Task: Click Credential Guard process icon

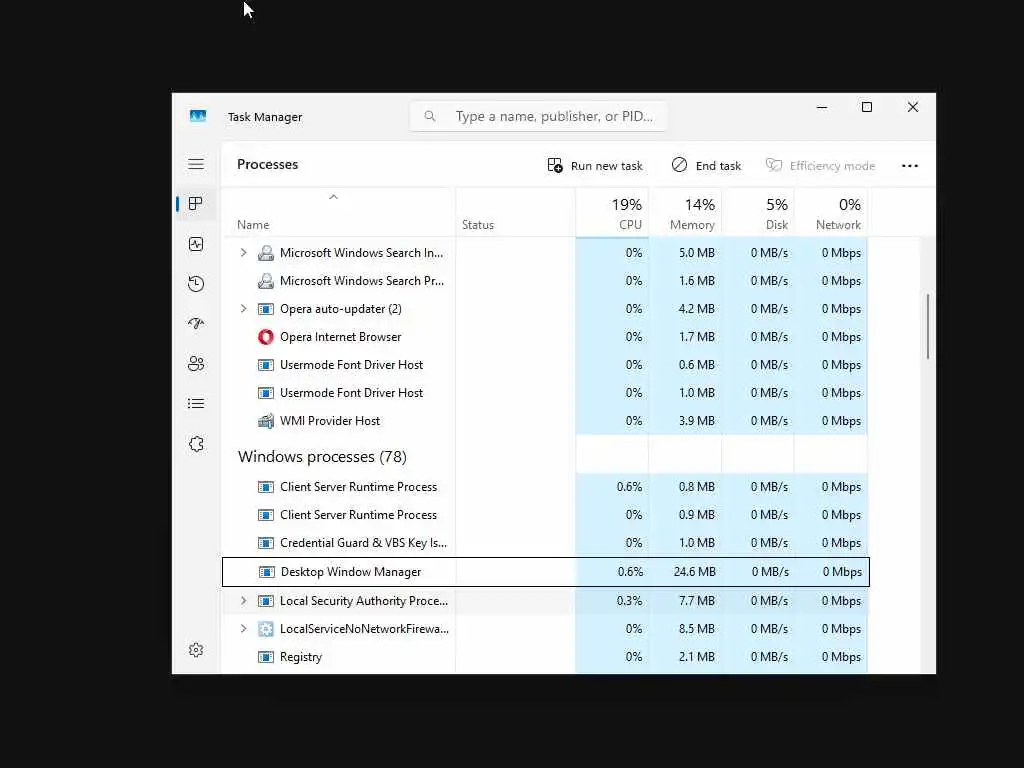Action: point(266,543)
